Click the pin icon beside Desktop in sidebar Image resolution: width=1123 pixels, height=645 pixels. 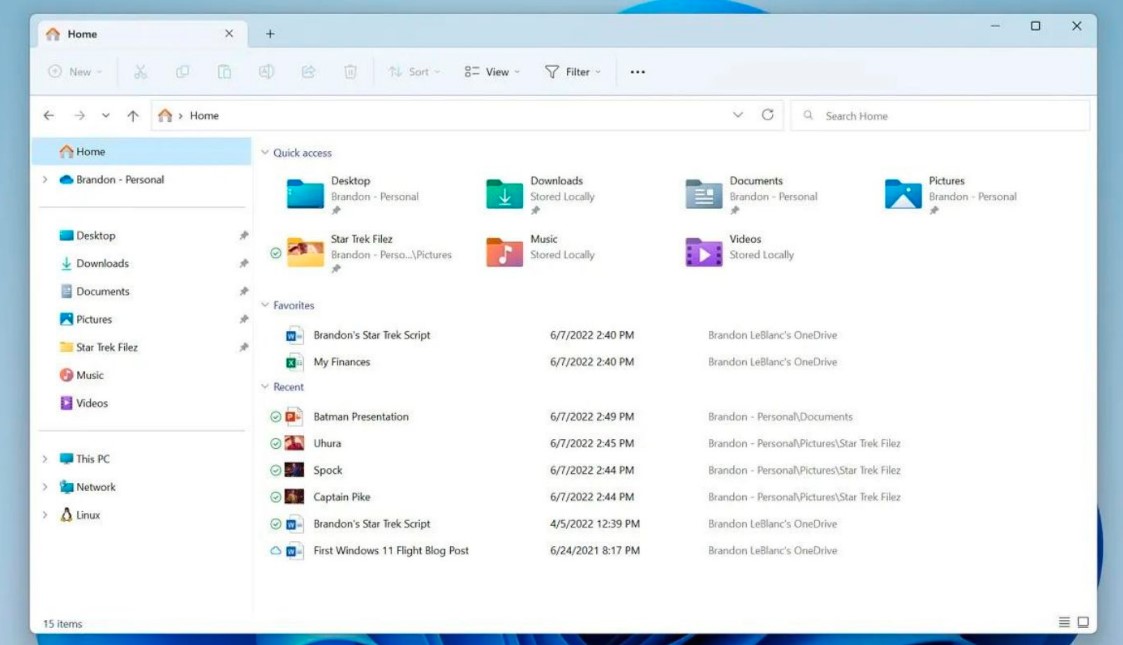pos(244,236)
